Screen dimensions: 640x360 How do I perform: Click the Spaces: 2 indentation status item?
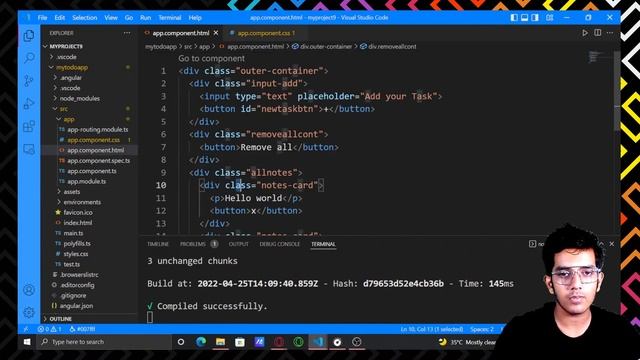(x=482, y=329)
